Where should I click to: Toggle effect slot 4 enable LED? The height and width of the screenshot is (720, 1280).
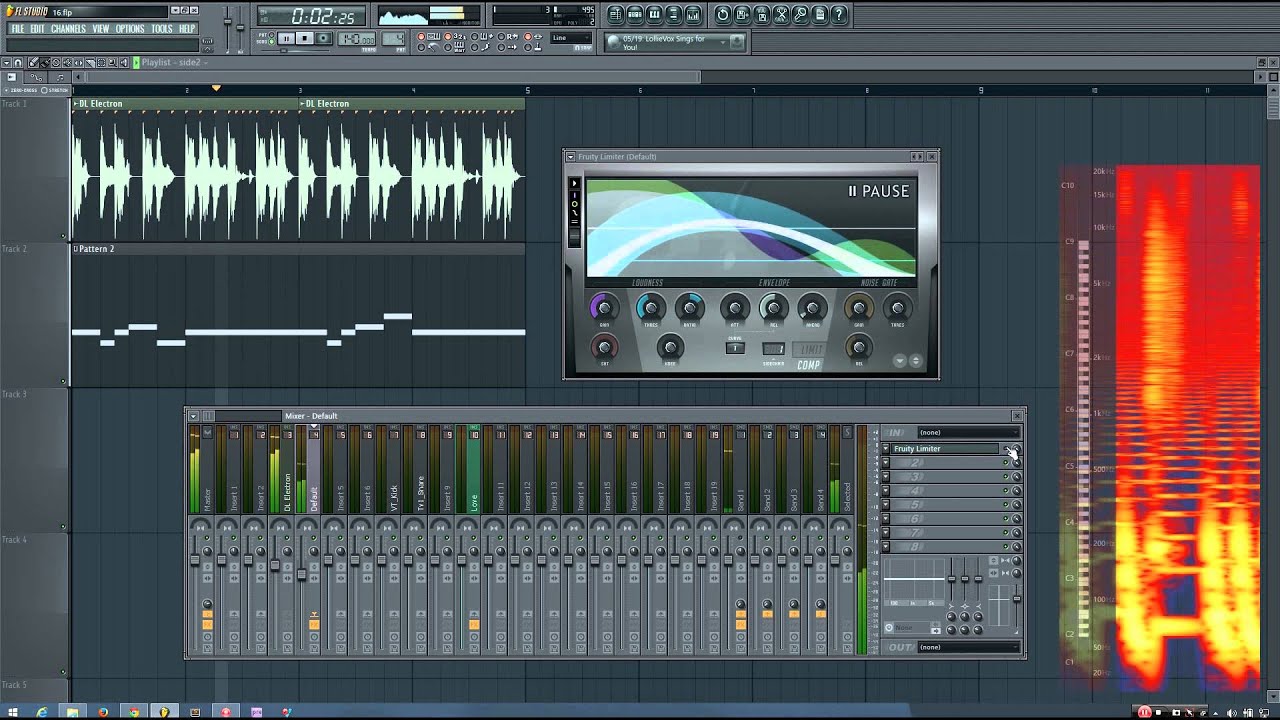(x=1006, y=491)
